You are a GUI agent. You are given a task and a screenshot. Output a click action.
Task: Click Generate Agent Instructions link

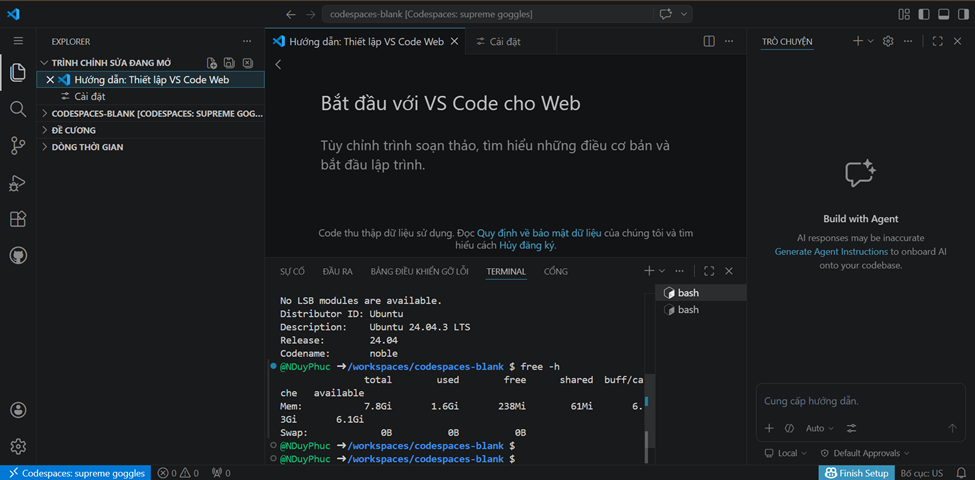[x=831, y=252]
